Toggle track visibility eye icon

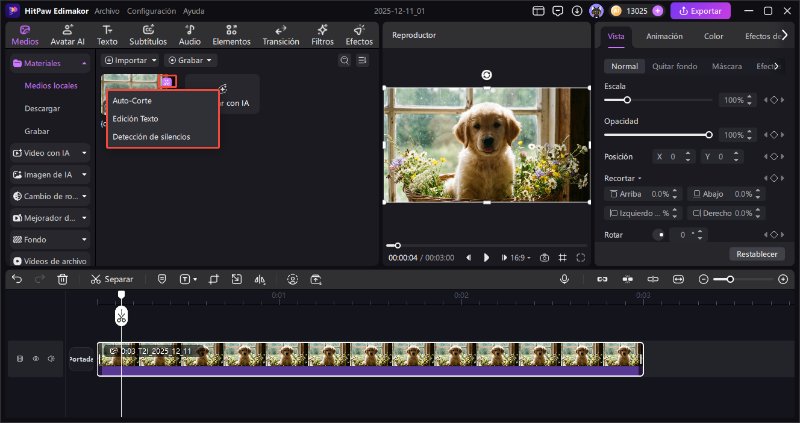click(x=35, y=358)
